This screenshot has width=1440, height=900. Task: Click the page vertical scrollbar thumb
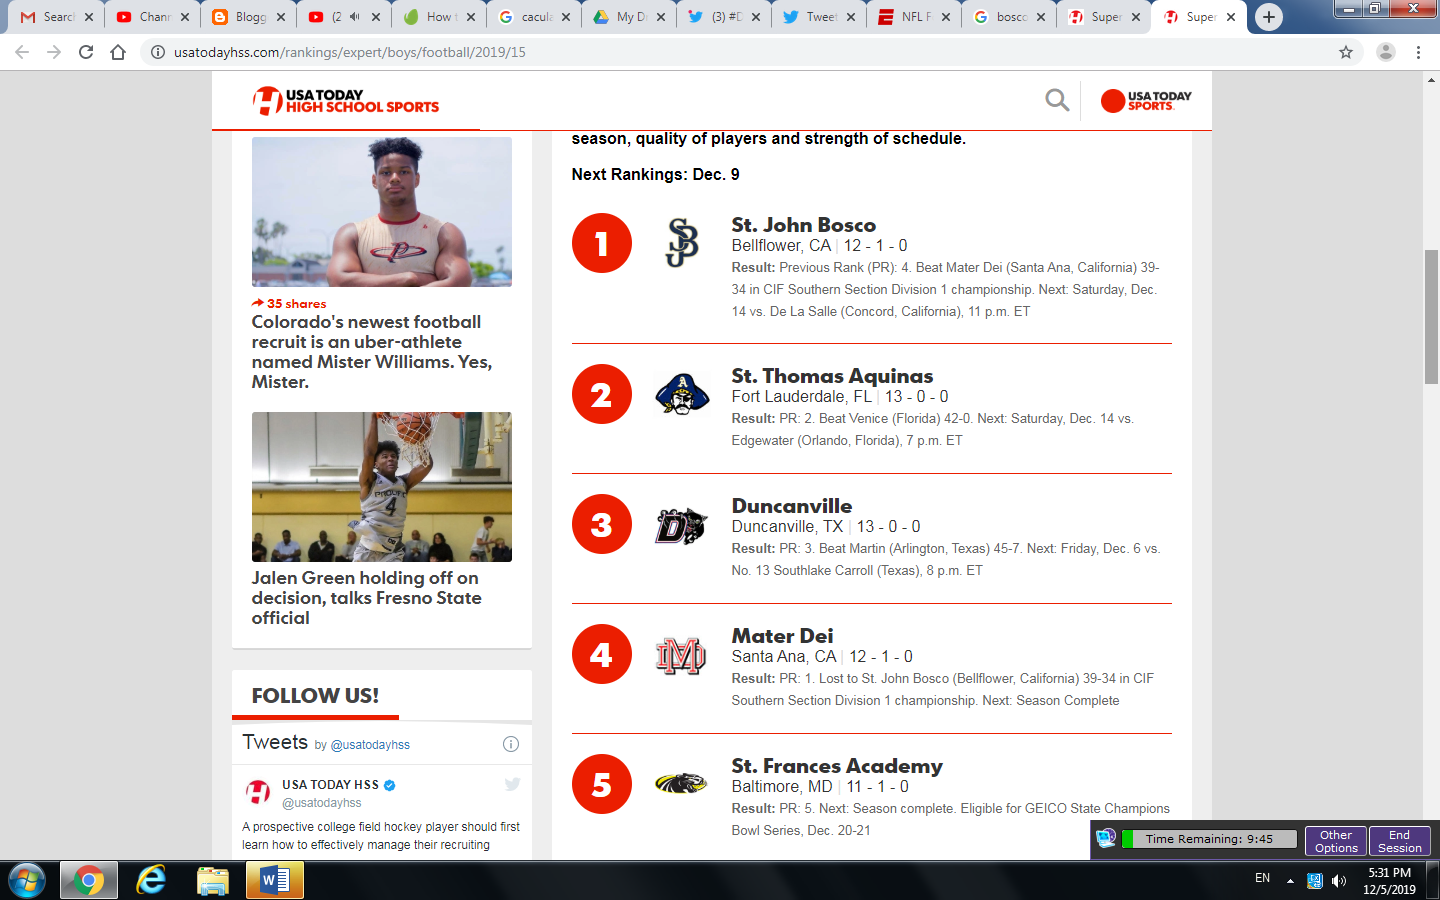click(1431, 317)
